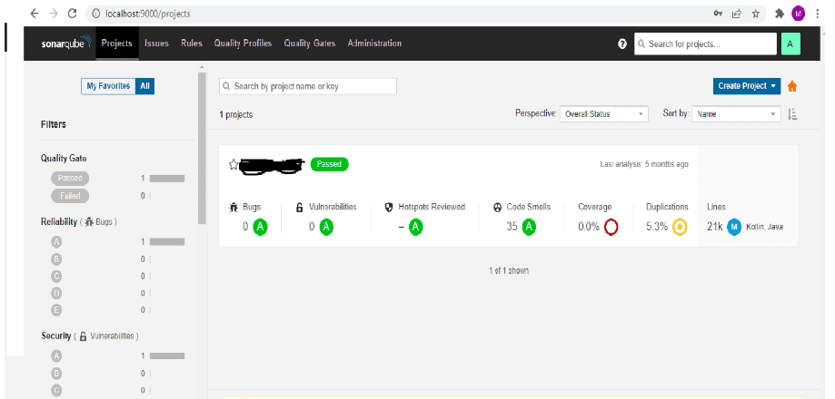Click the browser forward arrow
Viewport: 835px width, 399px height.
[53, 14]
